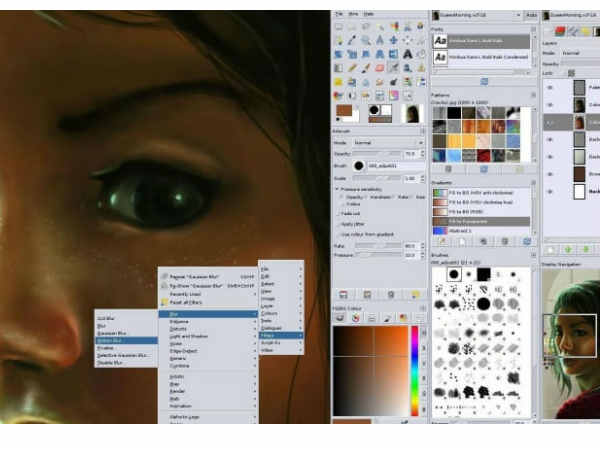600x450 pixels.
Task: Click the navigation preview thumbnail of portrait
Action: [571, 343]
